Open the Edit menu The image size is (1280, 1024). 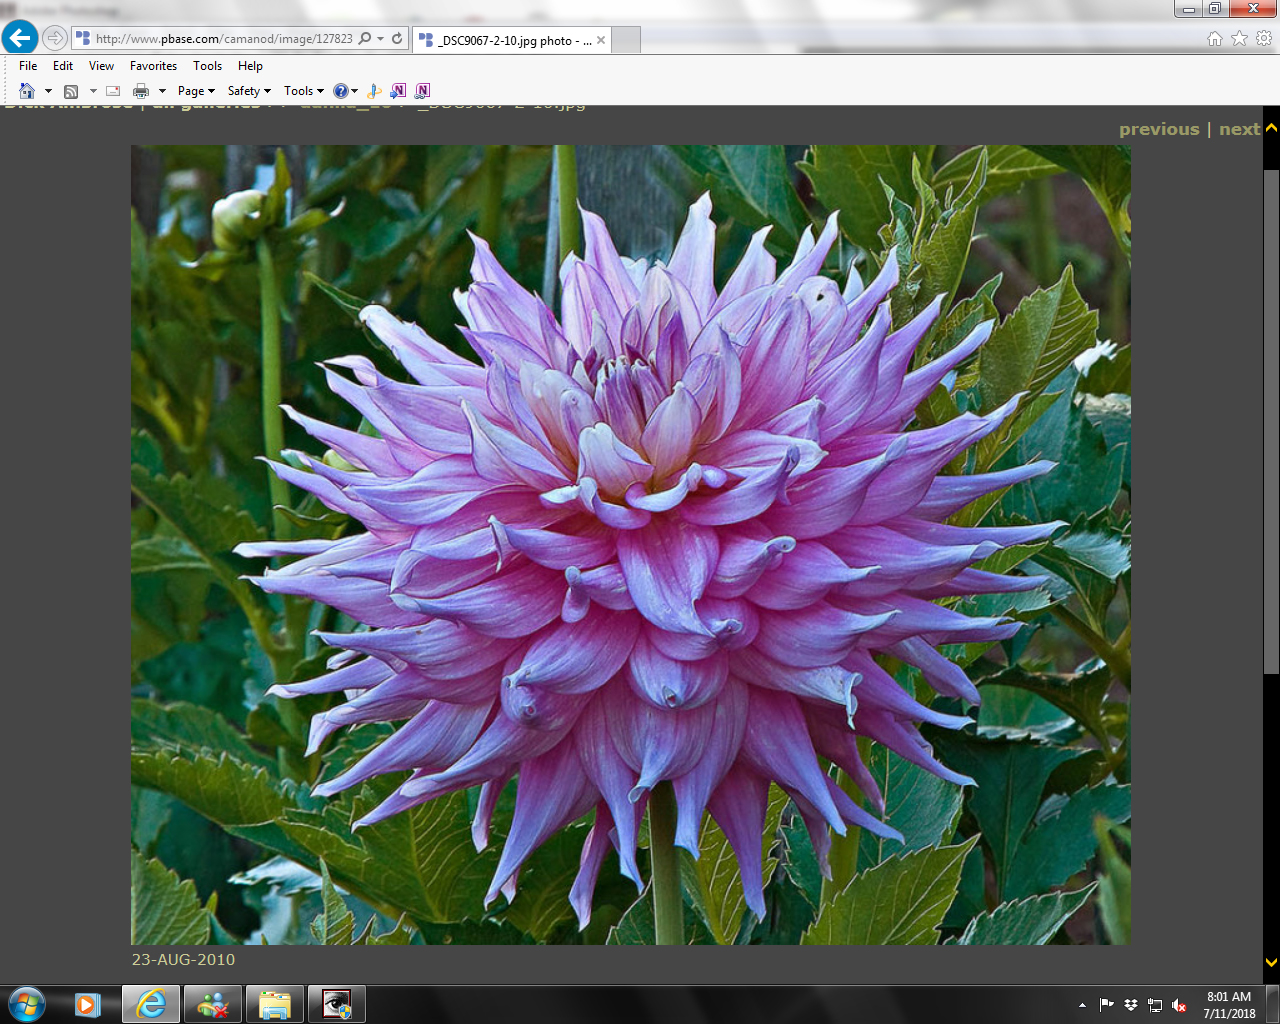coord(63,66)
